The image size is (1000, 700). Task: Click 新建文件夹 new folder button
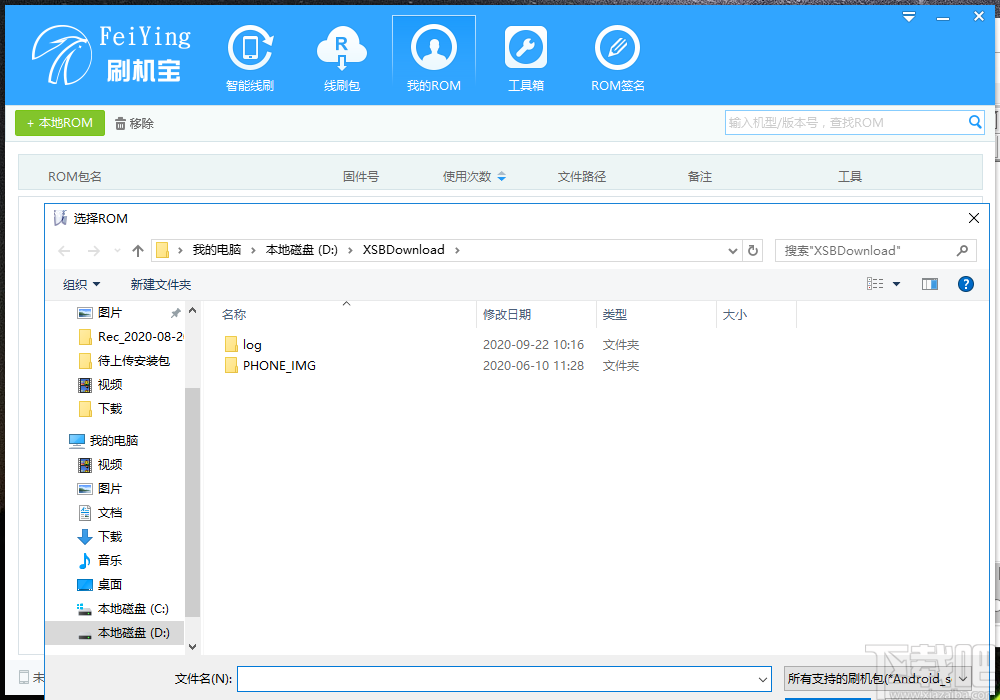pyautogui.click(x=161, y=284)
